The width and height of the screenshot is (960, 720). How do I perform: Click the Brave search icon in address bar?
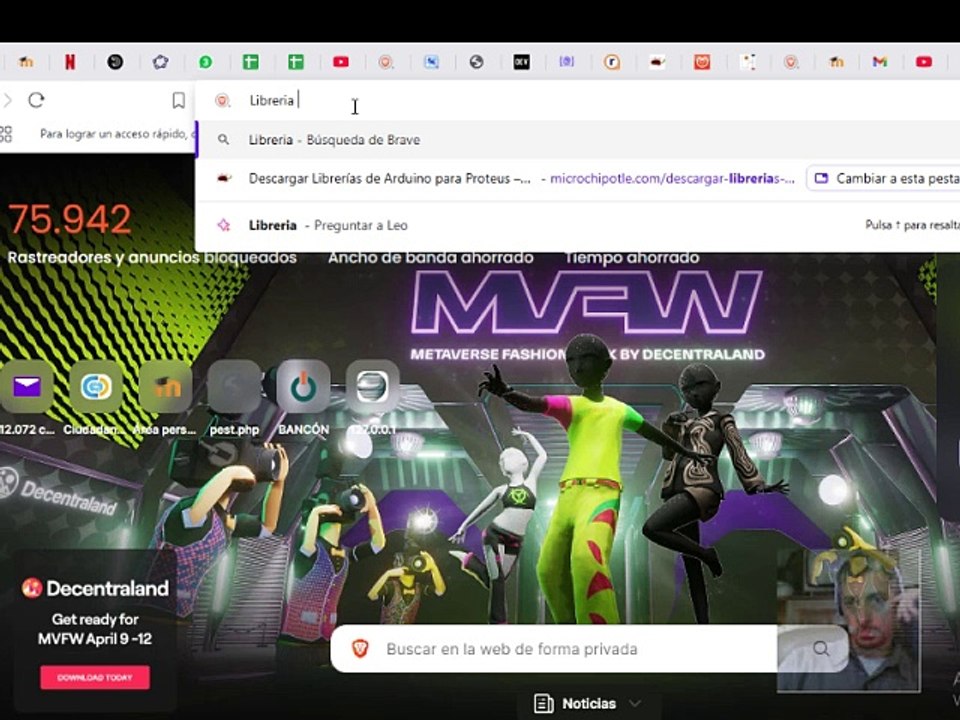(222, 100)
